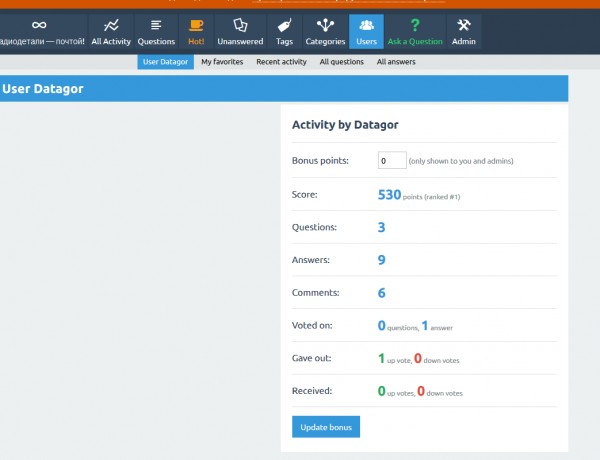The image size is (600, 460).
Task: Select the Users people icon
Action: point(365,25)
